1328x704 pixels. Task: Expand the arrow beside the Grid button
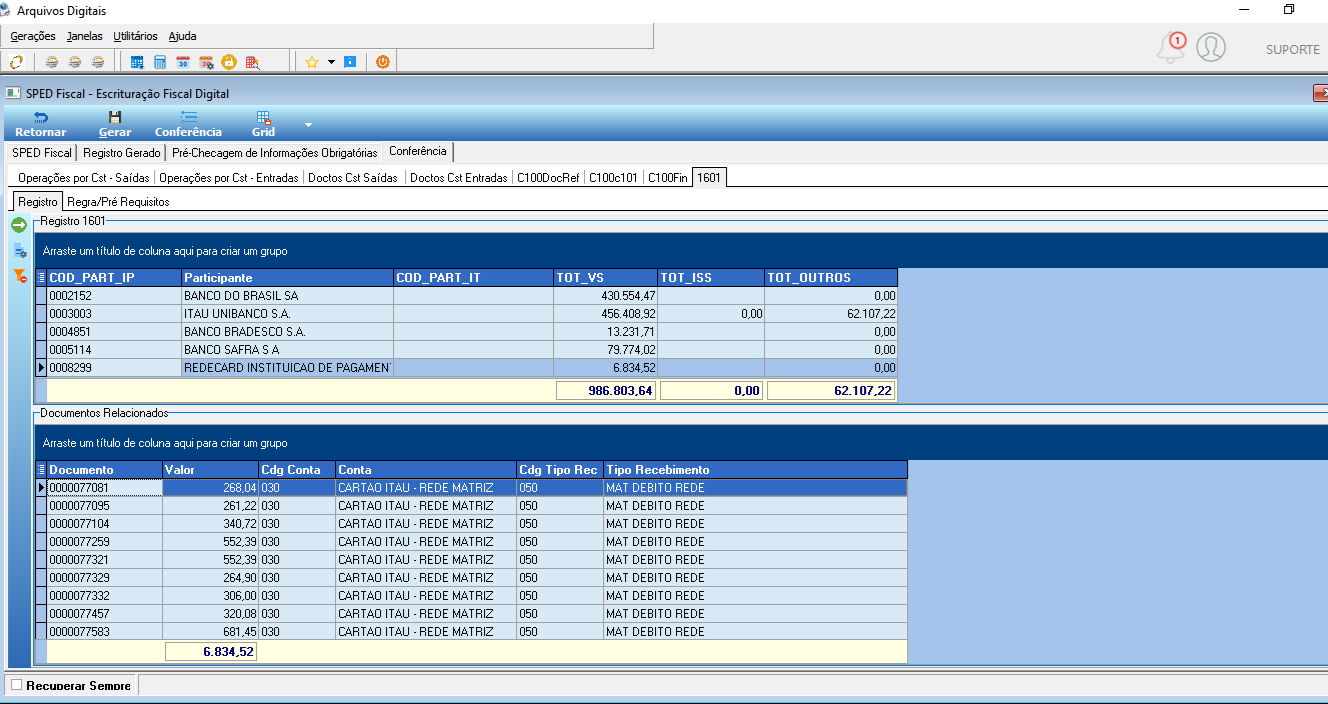[308, 125]
